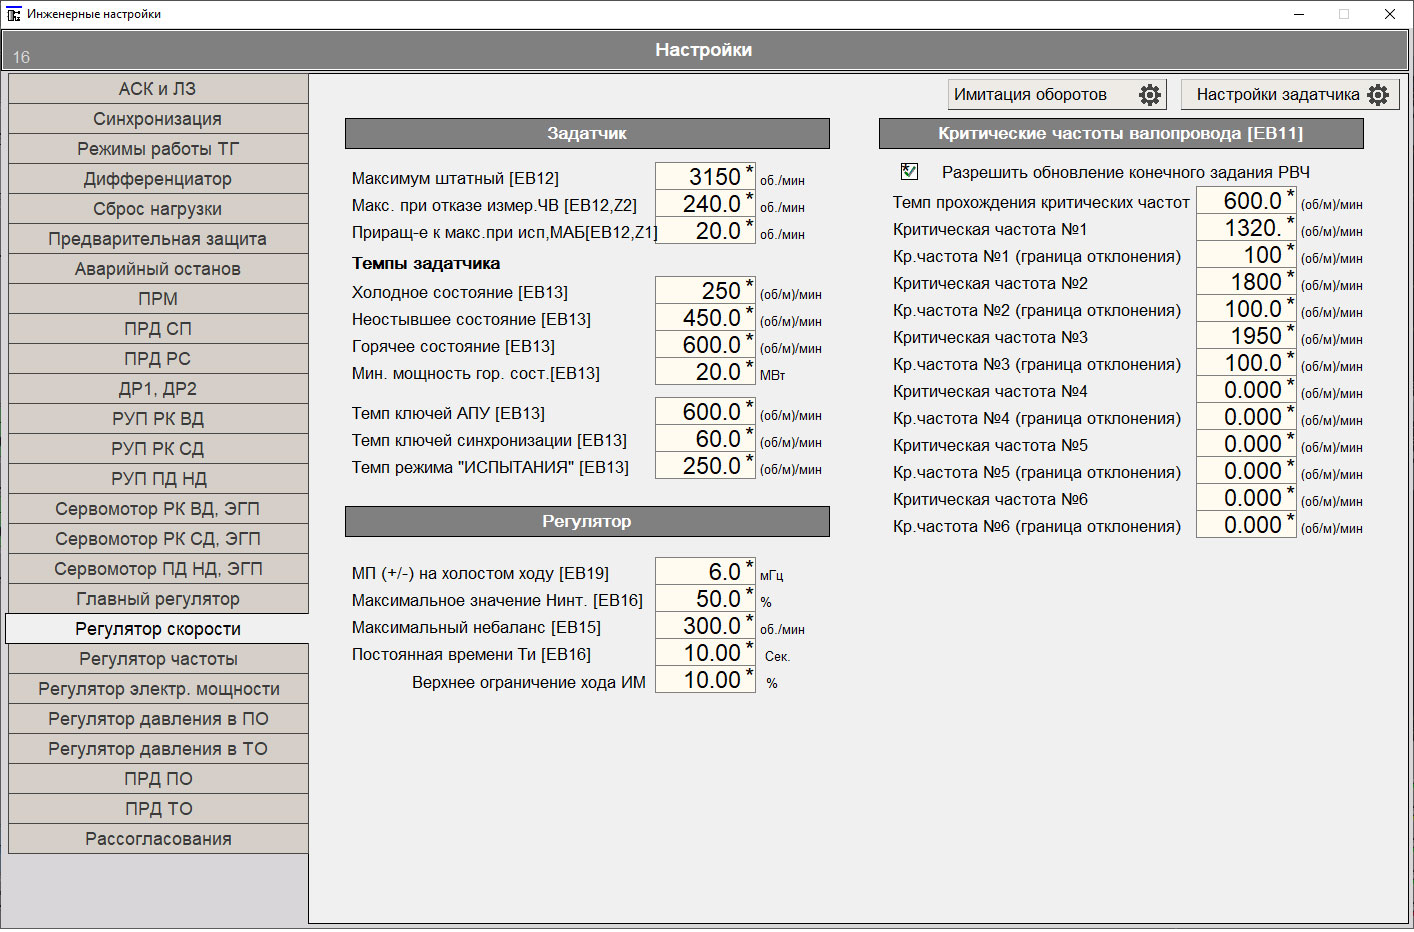The image size is (1414, 932).
Task: Open РУП РК ВД tab
Action: pyautogui.click(x=158, y=419)
